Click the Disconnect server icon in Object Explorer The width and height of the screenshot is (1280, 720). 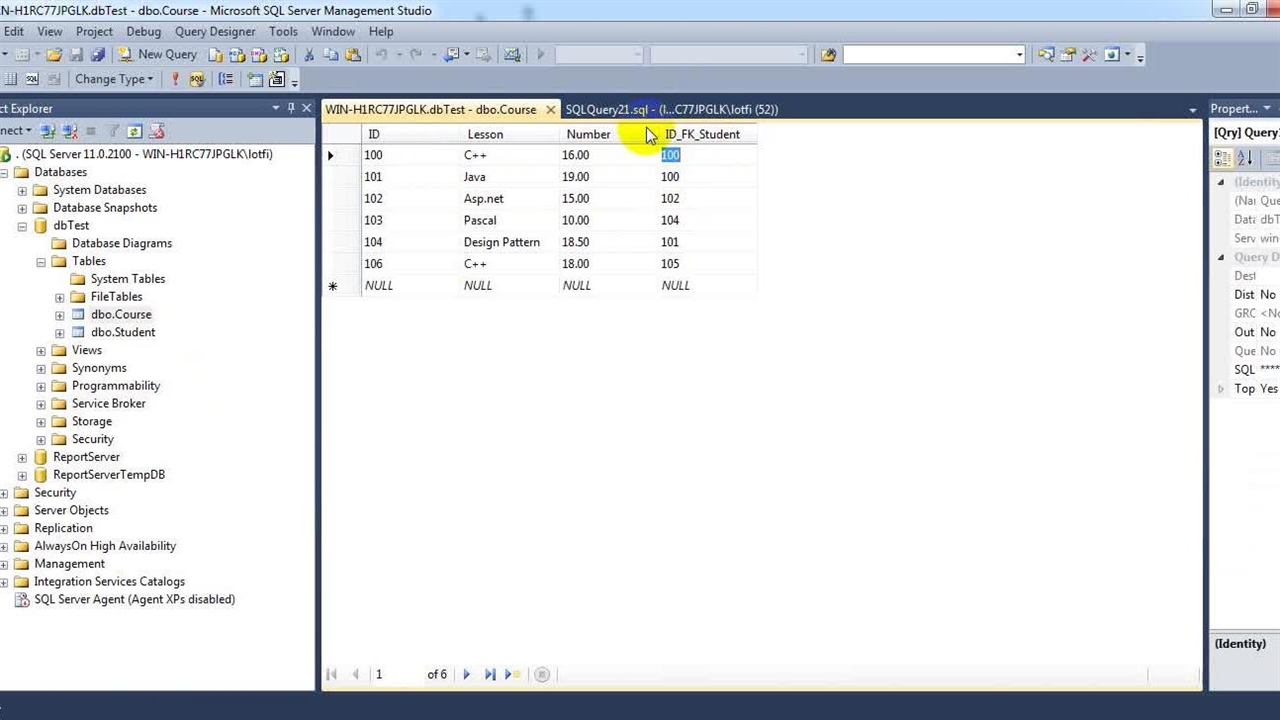pyautogui.click(x=70, y=131)
